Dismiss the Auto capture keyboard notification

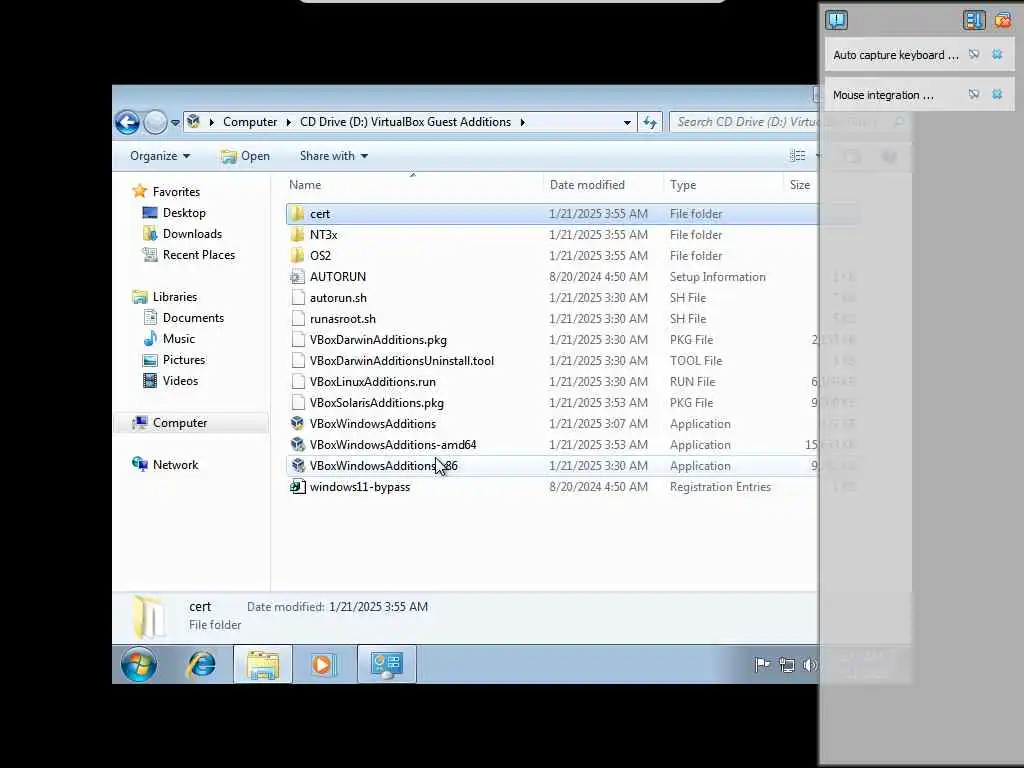click(x=997, y=54)
